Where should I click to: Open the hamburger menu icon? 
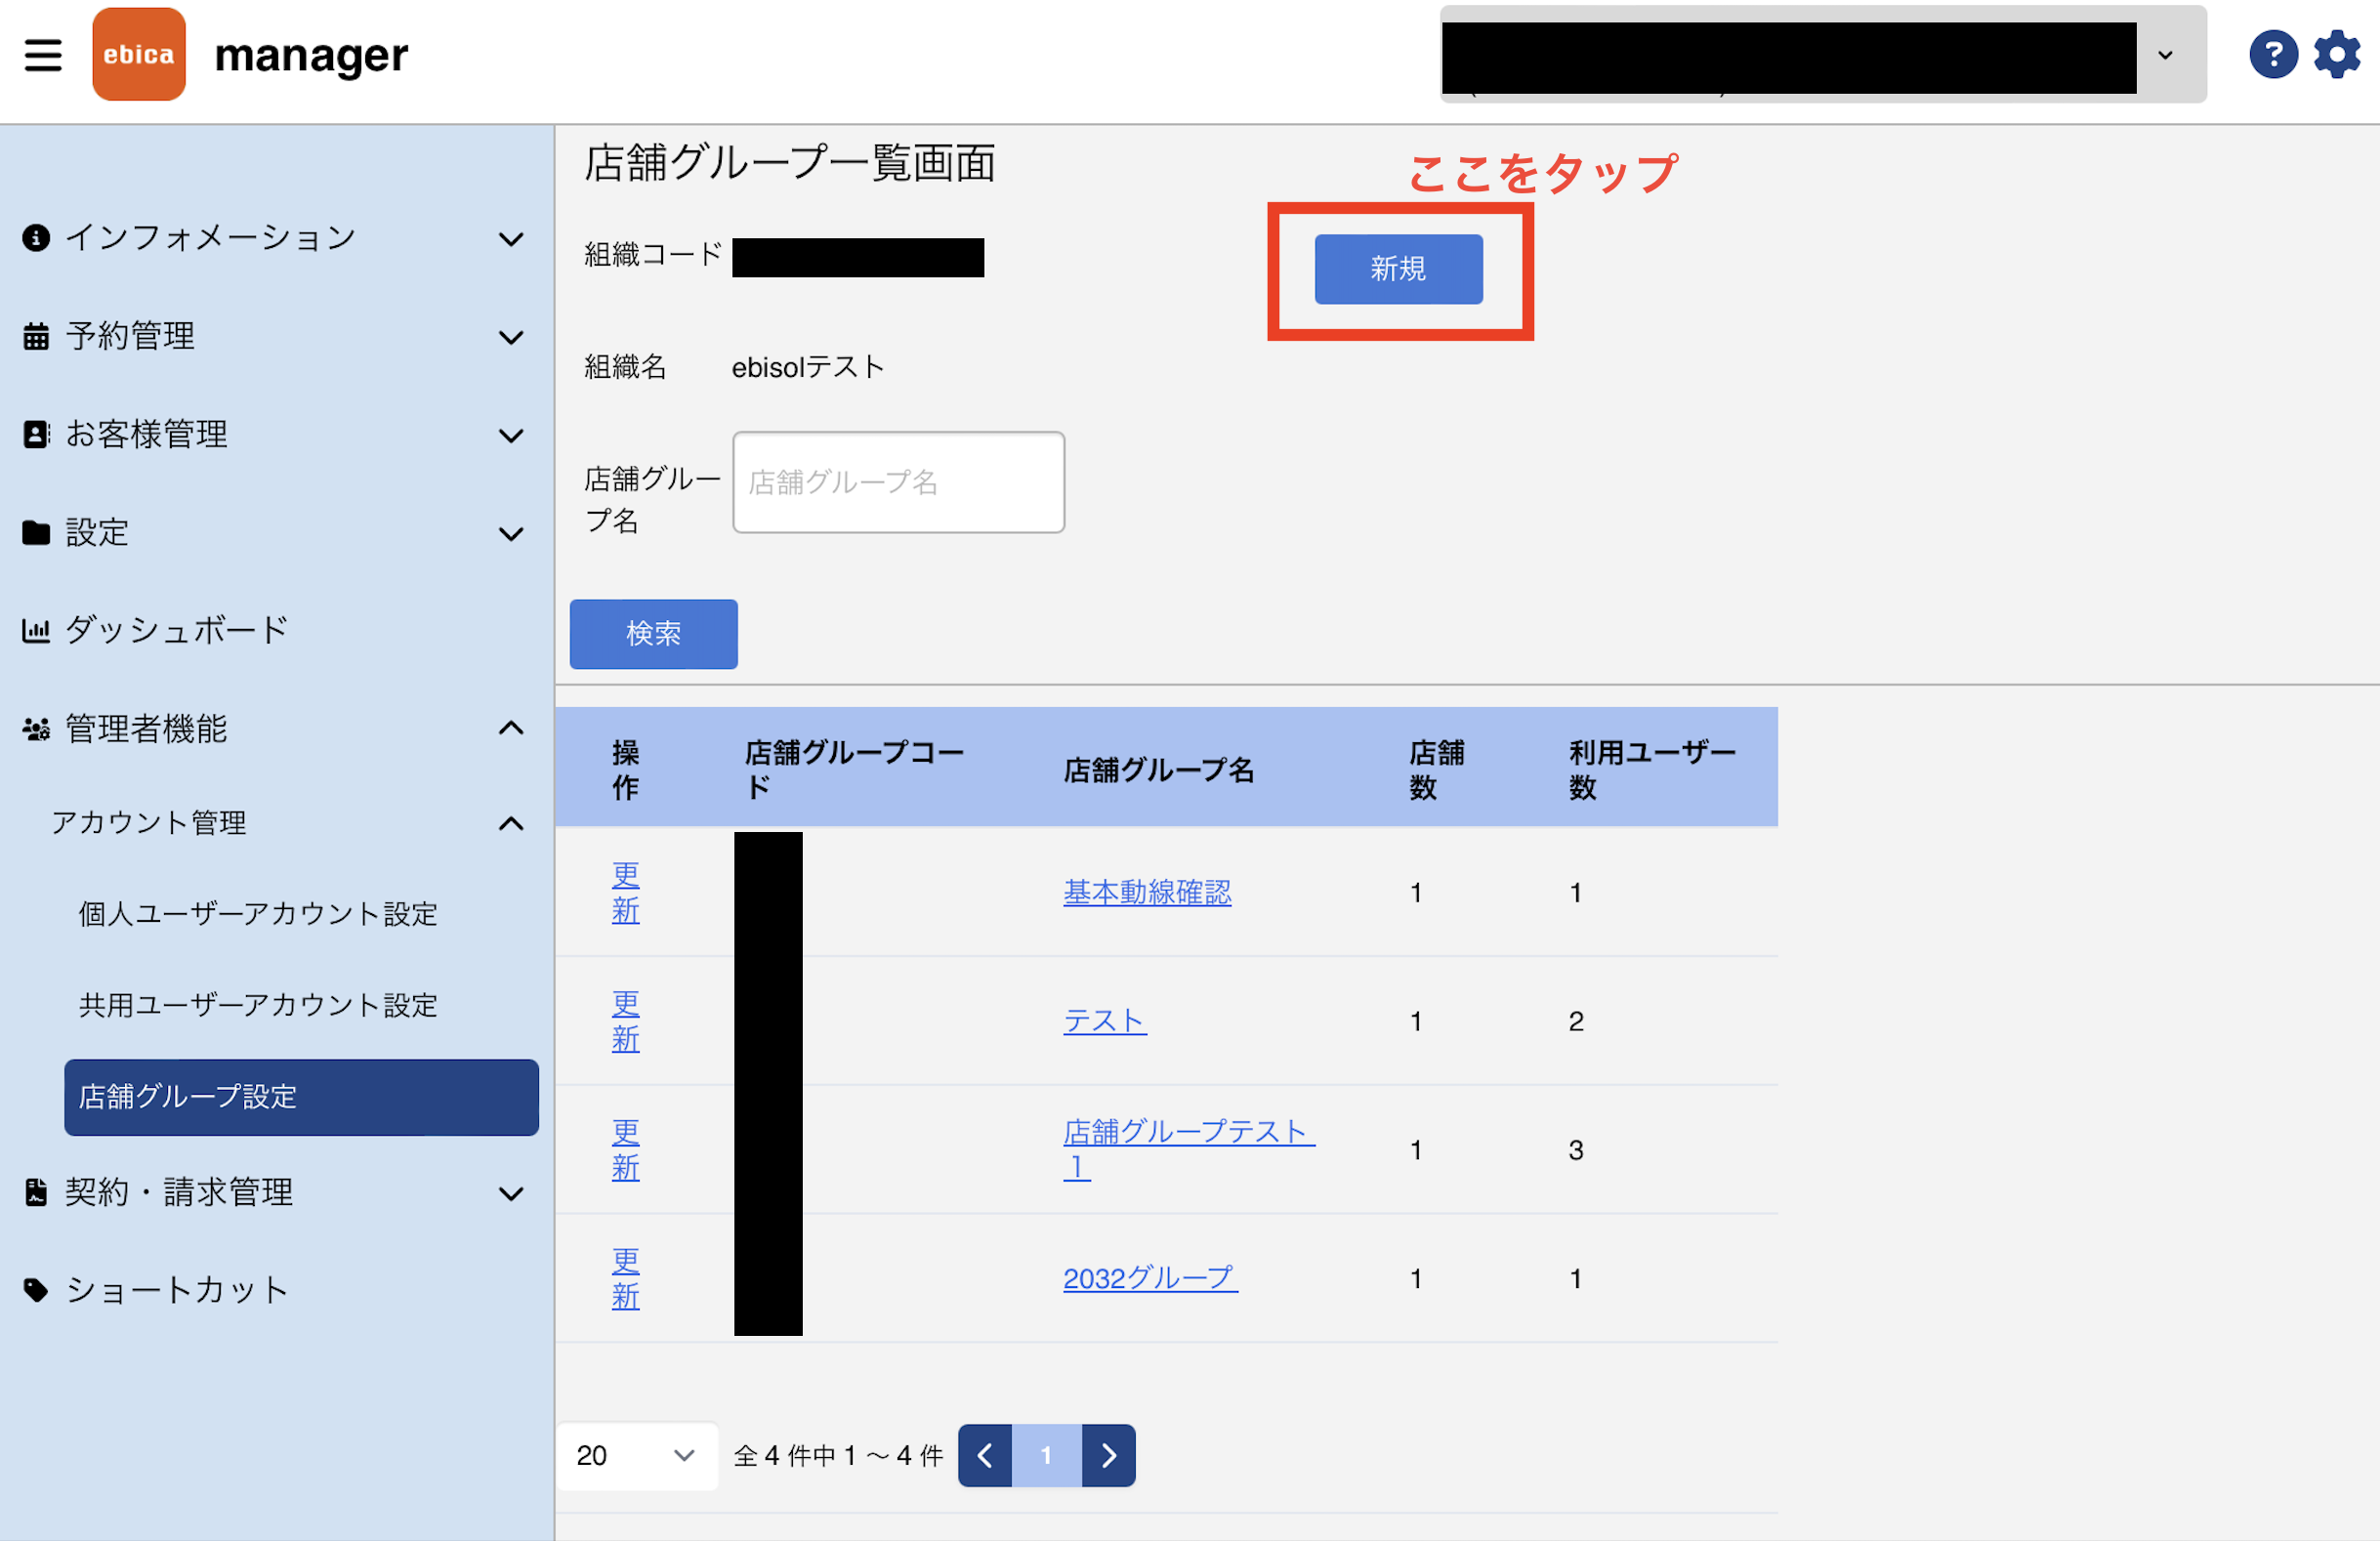[43, 55]
